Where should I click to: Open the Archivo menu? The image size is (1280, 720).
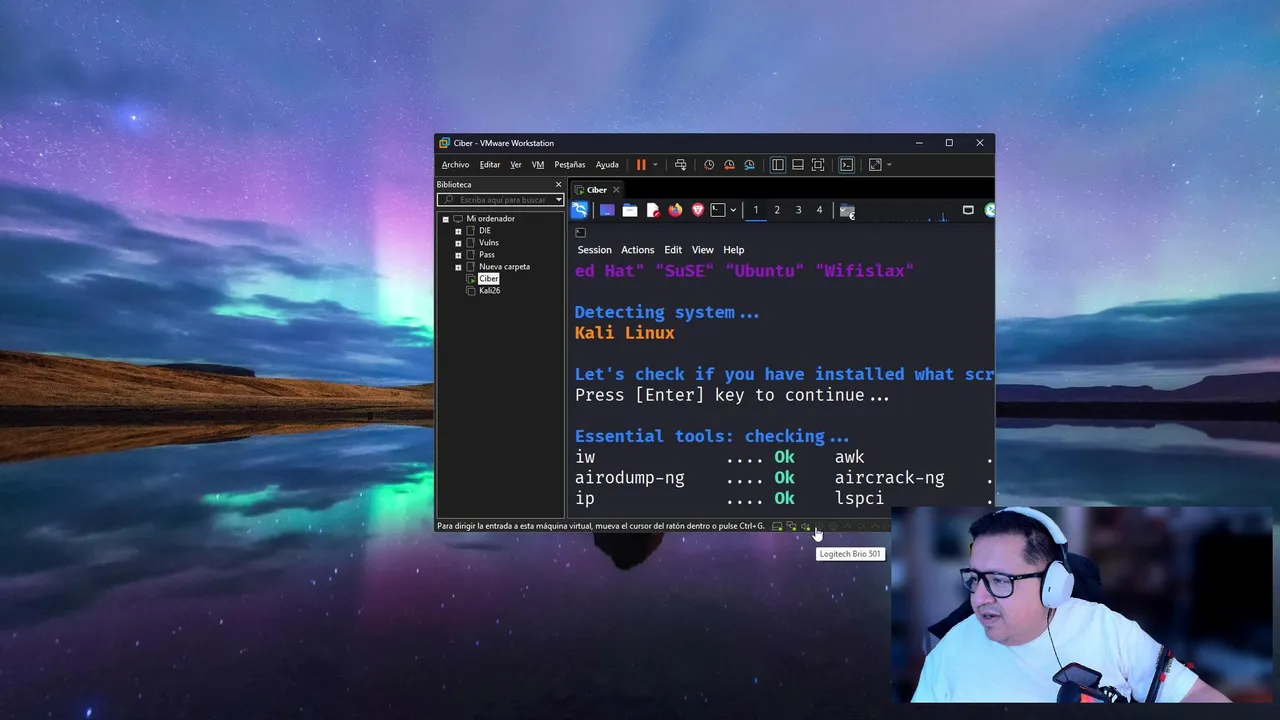point(455,165)
